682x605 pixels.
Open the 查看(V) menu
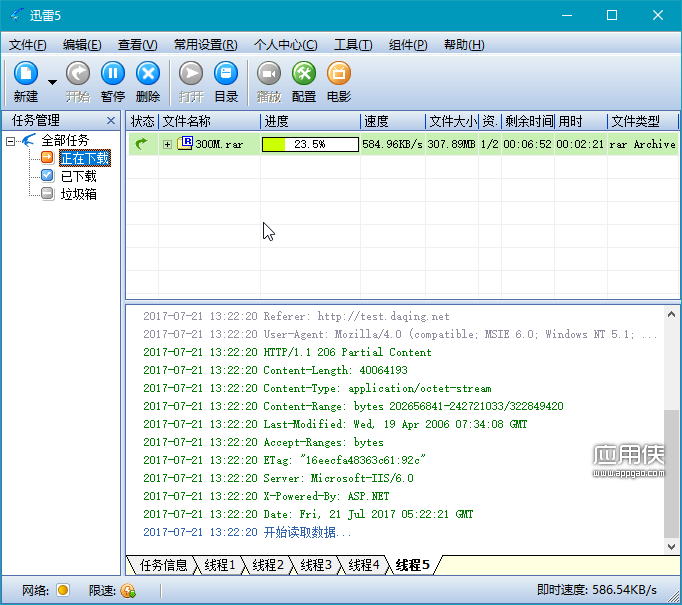click(x=137, y=45)
